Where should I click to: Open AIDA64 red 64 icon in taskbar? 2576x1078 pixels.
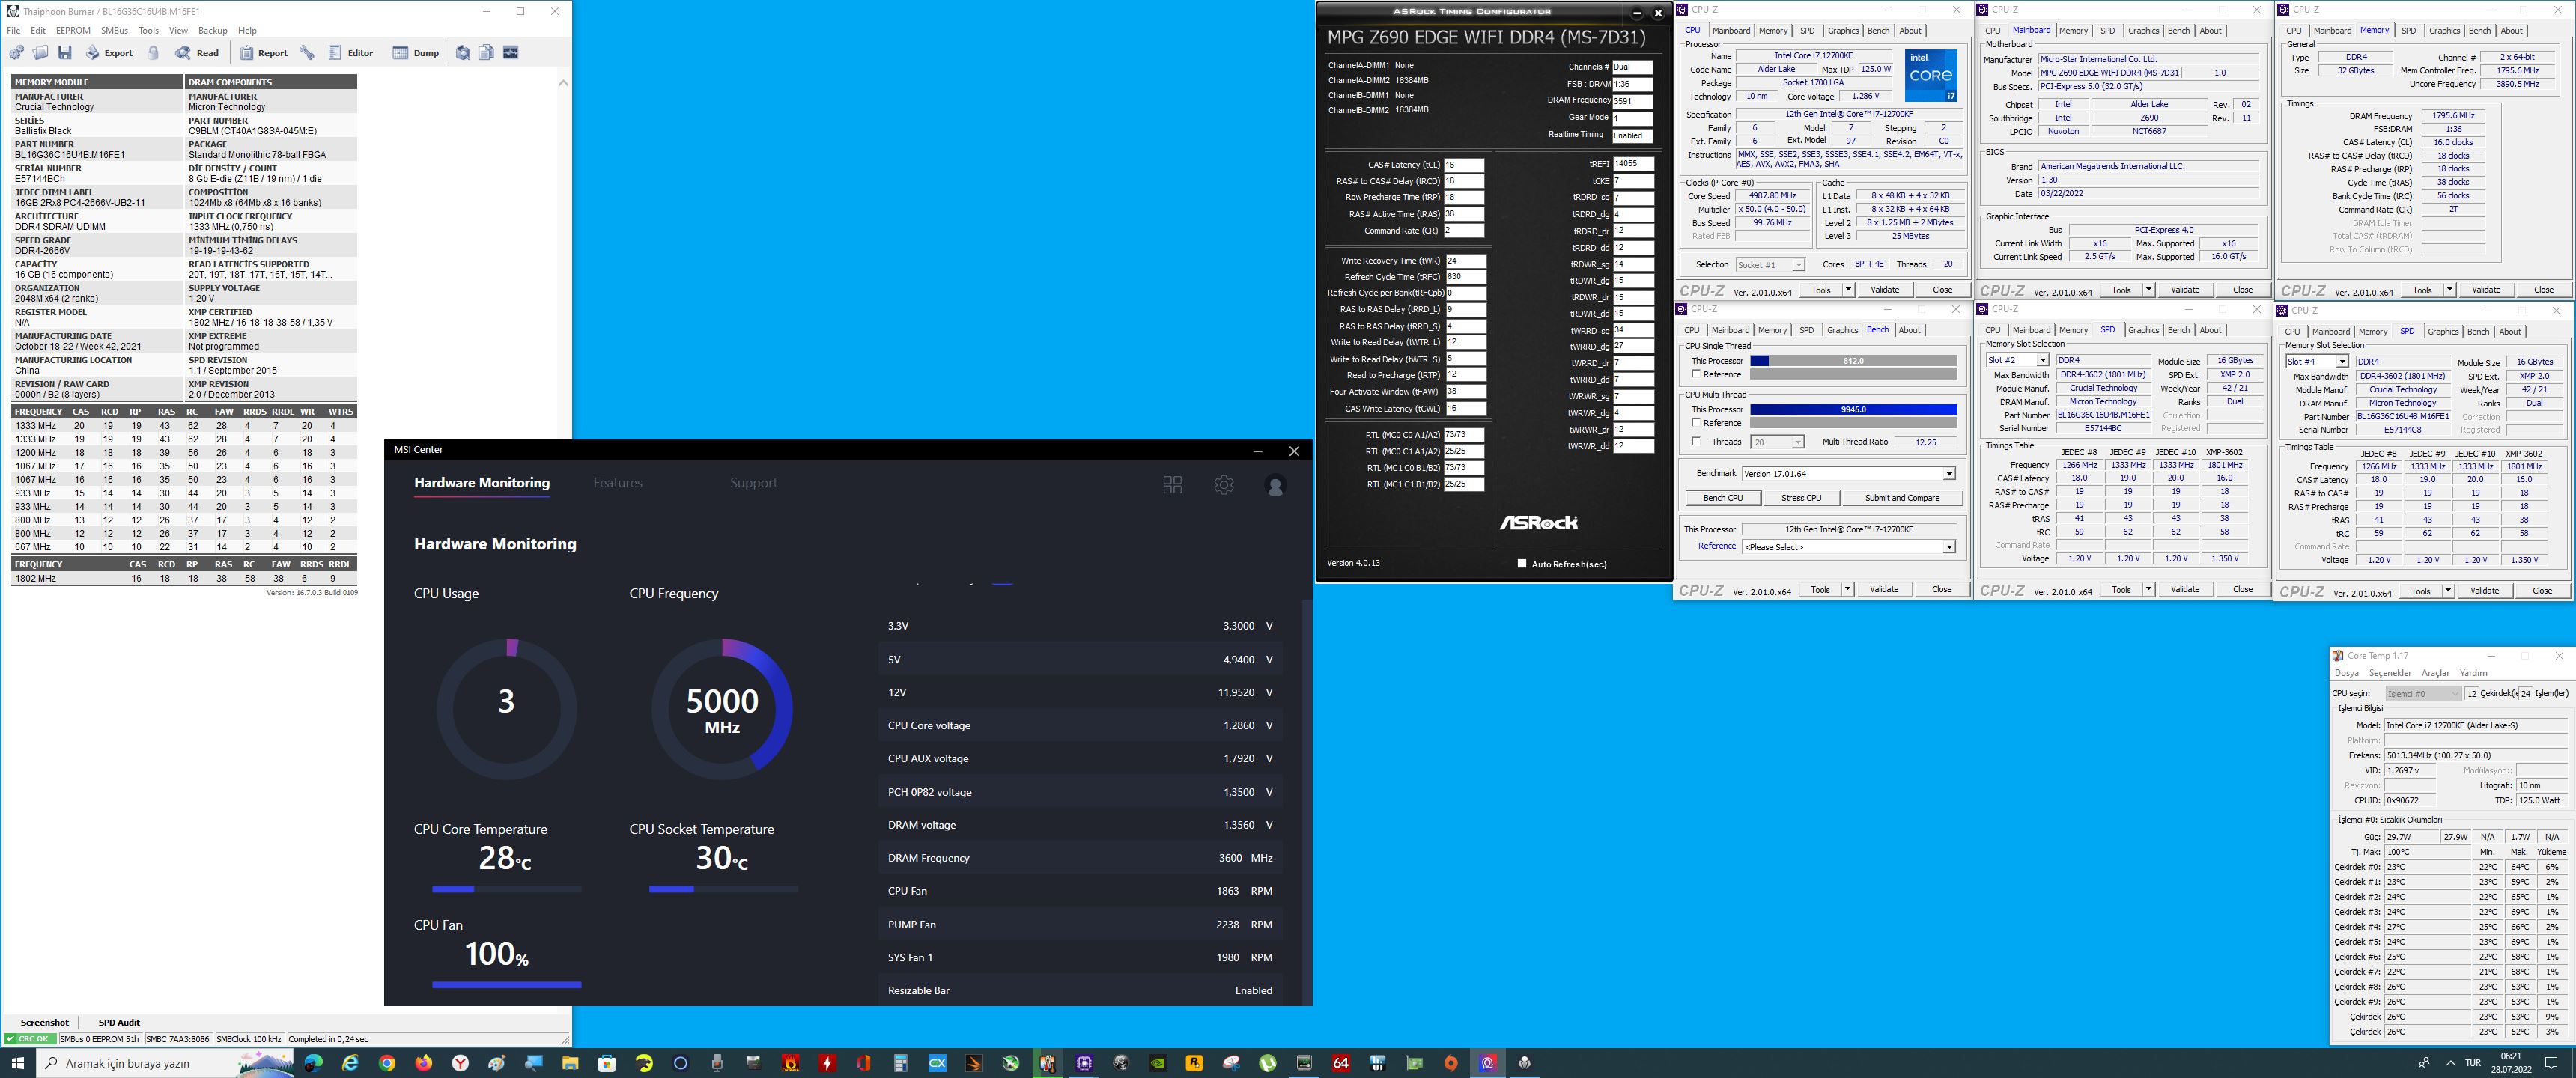(1341, 1063)
